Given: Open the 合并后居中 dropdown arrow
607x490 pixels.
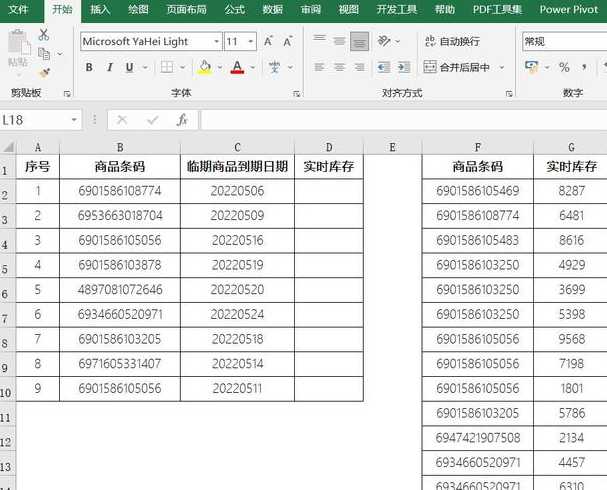Looking at the screenshot, I should pos(502,67).
